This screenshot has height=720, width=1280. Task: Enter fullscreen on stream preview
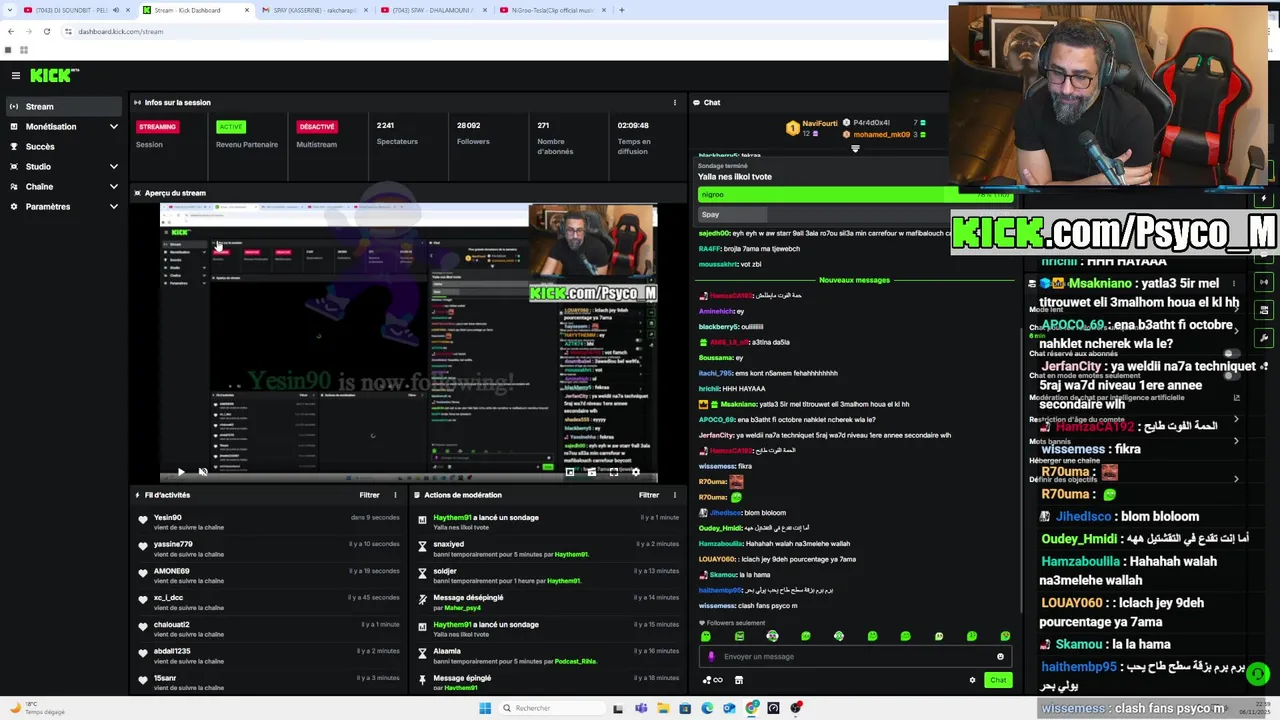point(614,472)
